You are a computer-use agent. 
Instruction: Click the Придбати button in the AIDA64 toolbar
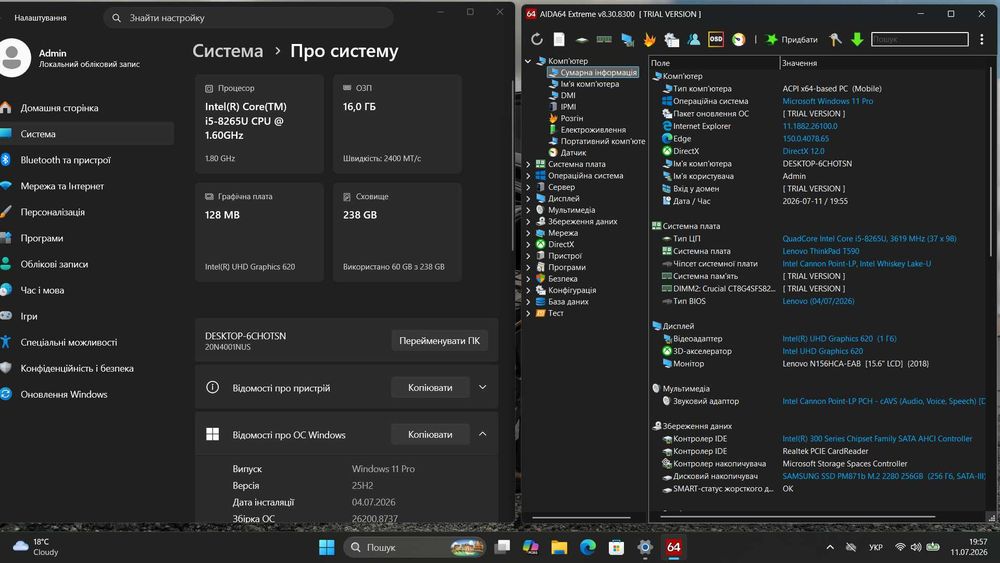coord(791,40)
